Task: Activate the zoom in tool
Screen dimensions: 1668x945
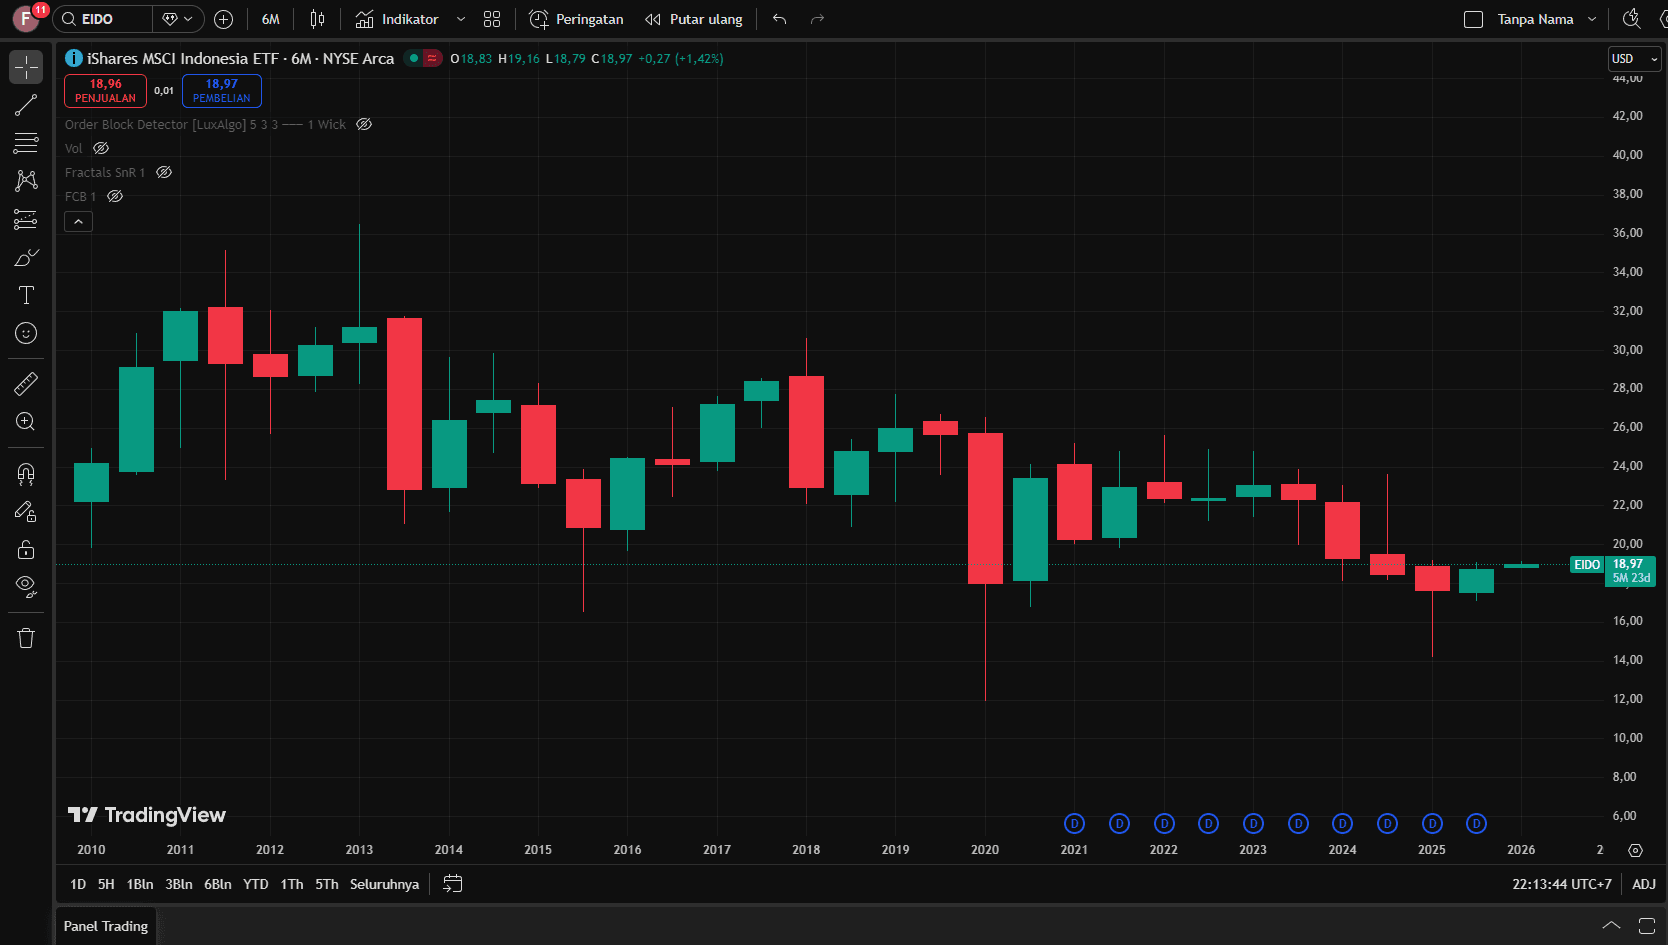Action: click(x=26, y=421)
